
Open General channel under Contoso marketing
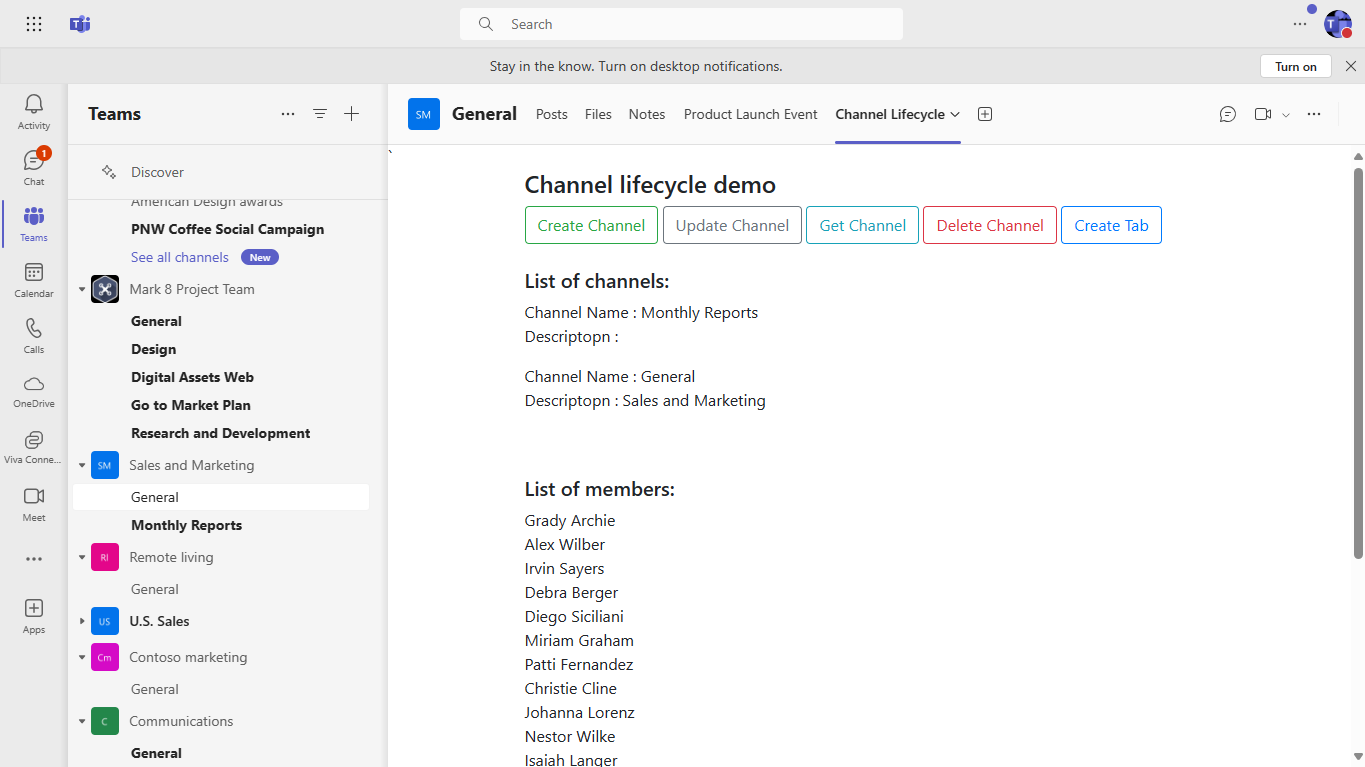pyautogui.click(x=155, y=689)
